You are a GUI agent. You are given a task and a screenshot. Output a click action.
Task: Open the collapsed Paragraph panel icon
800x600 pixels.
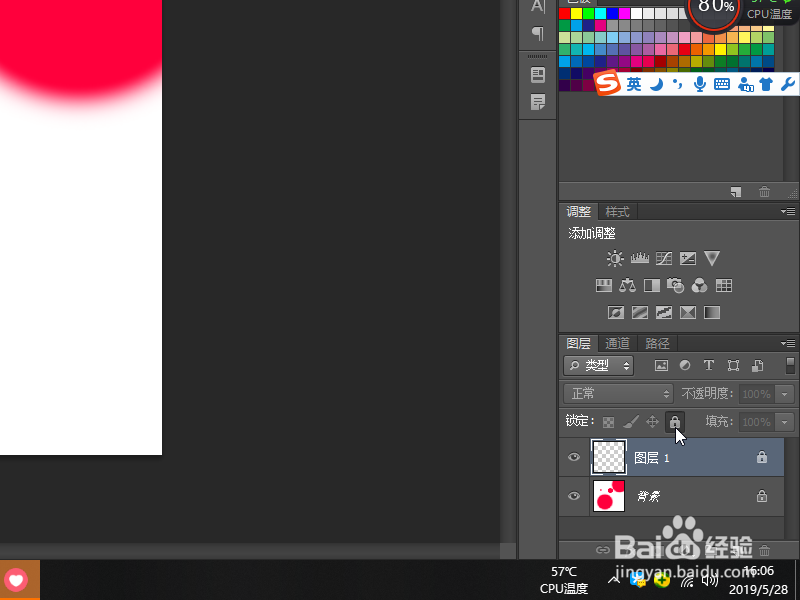(x=538, y=34)
